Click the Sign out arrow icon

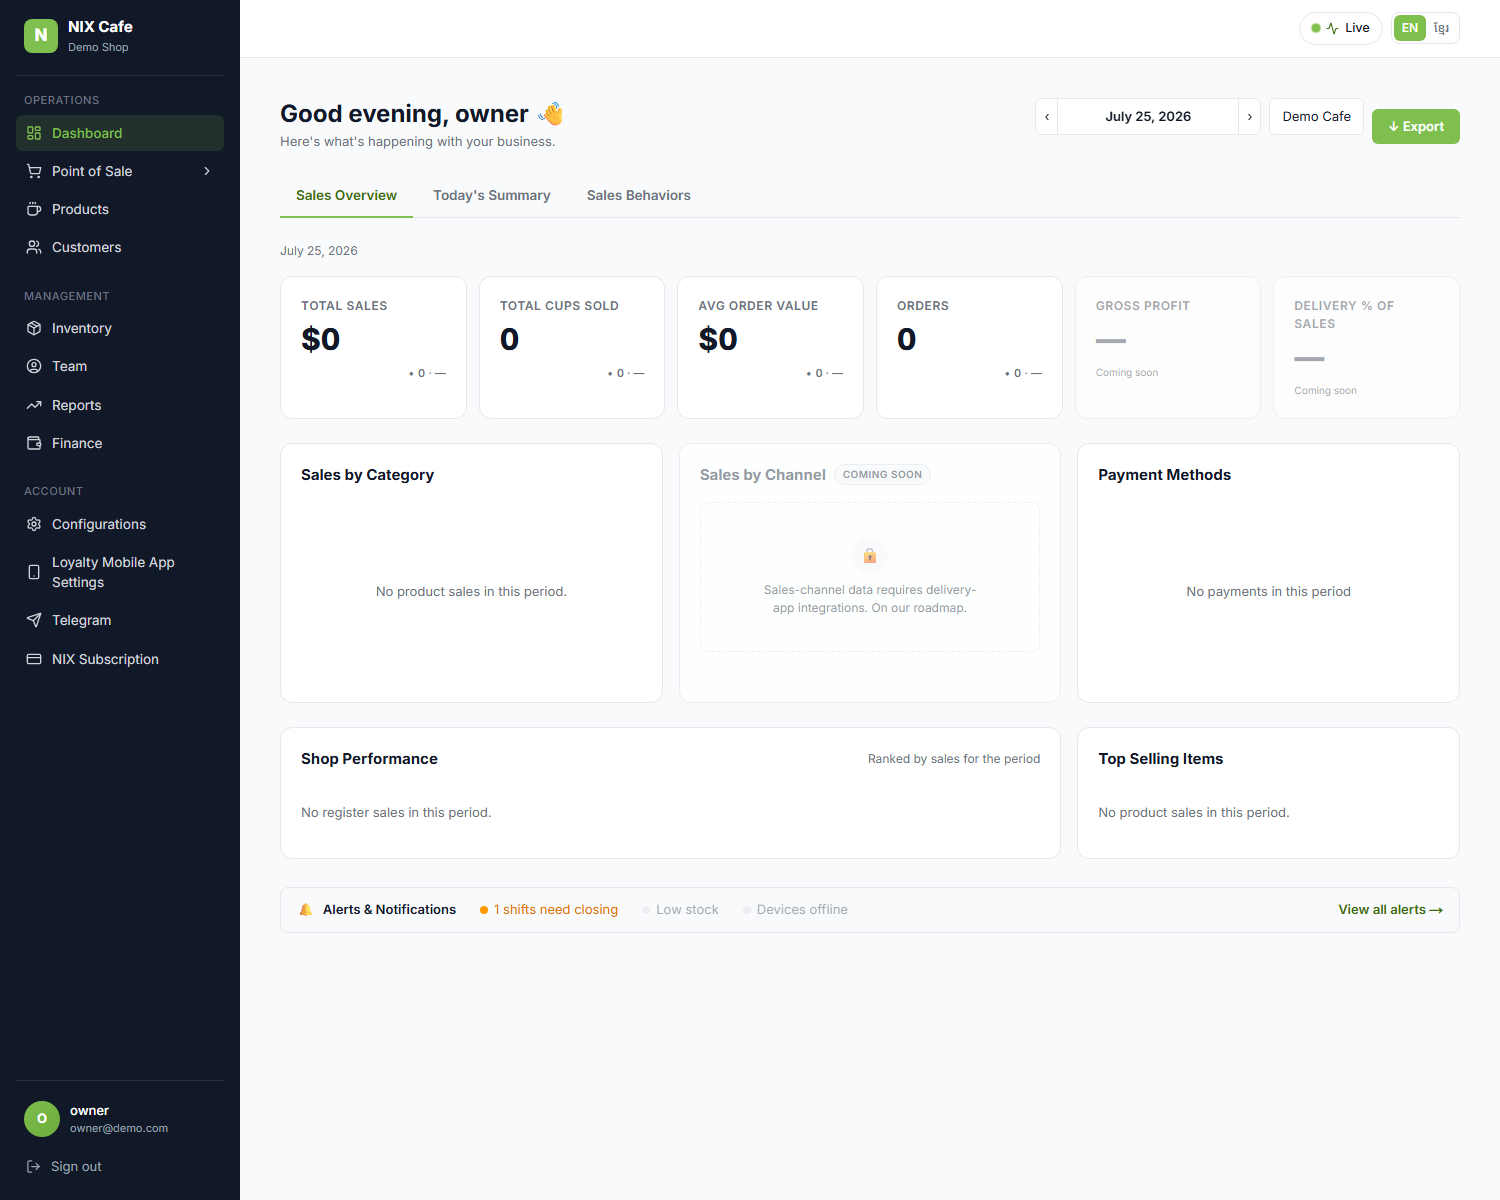(x=33, y=1166)
